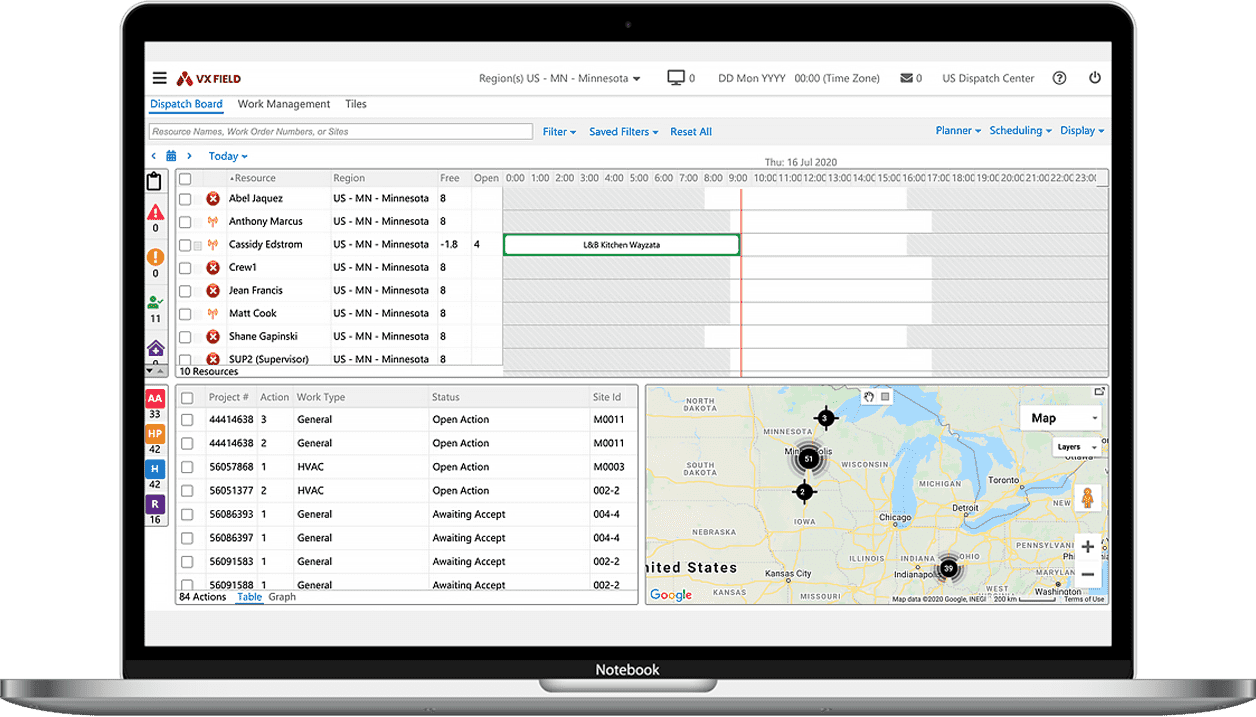Screen dimensions: 1256x717
Task: Open the envelope messages icon
Action: tap(907, 78)
